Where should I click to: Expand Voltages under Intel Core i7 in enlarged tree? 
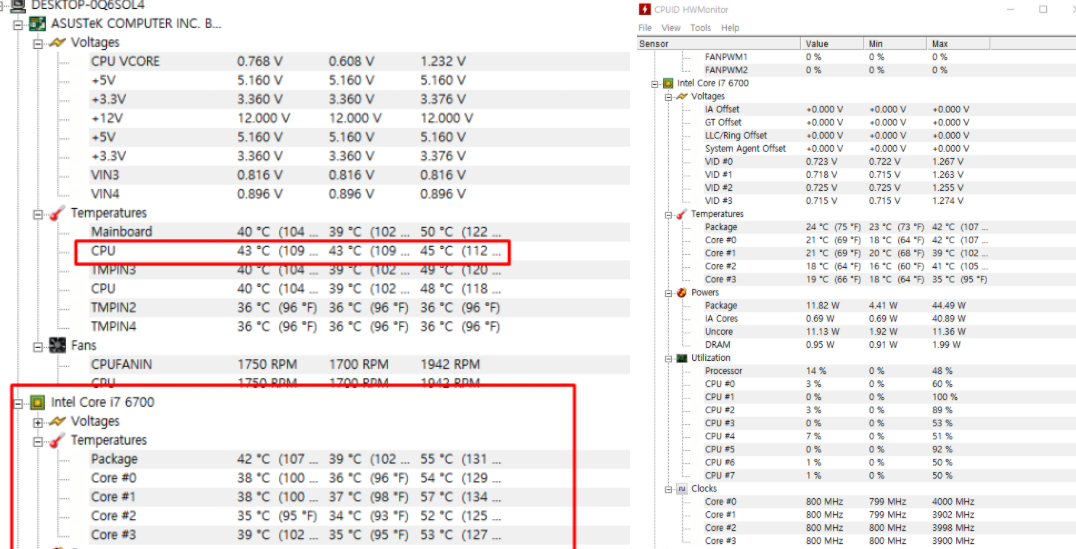click(38, 422)
